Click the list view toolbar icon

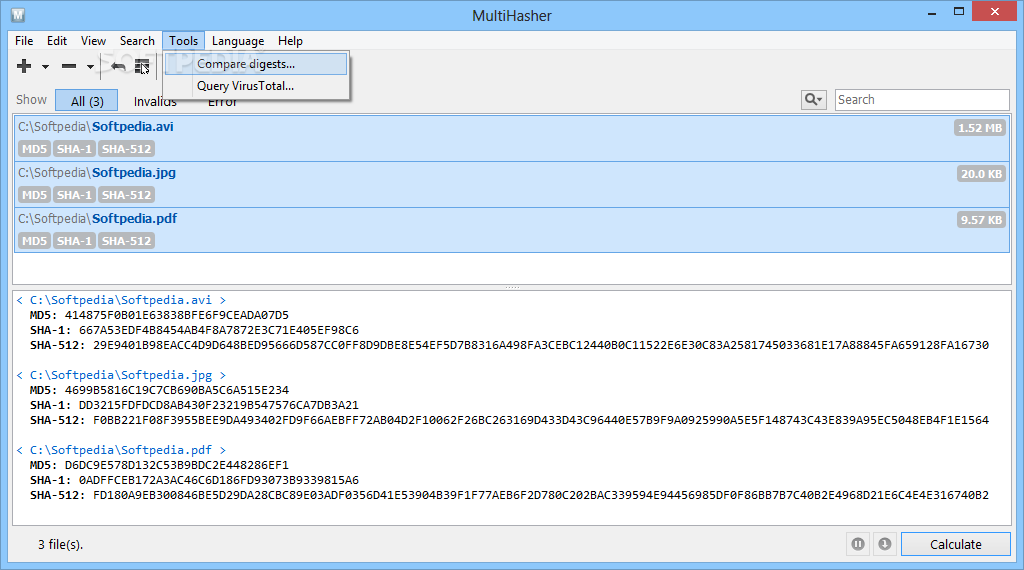click(x=142, y=66)
